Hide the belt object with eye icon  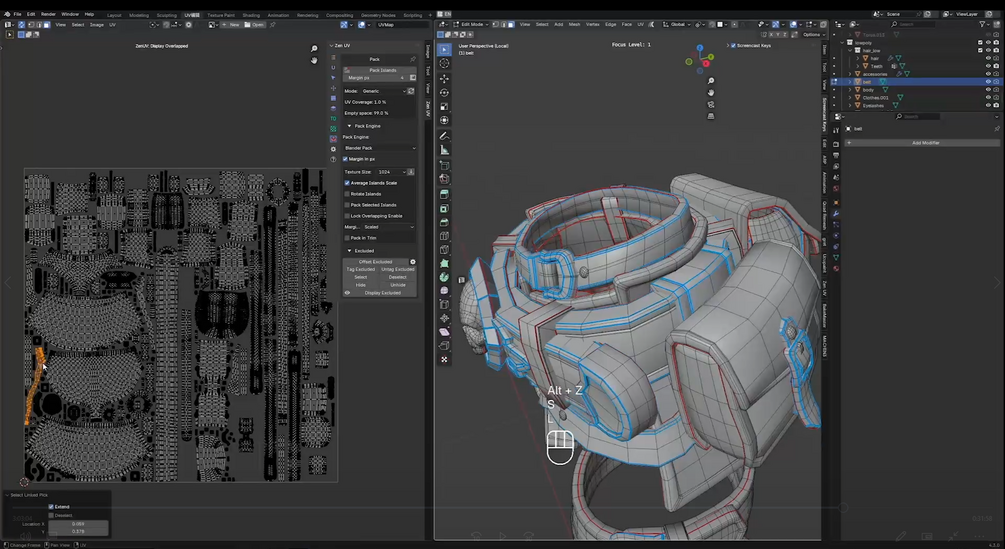[x=988, y=82]
